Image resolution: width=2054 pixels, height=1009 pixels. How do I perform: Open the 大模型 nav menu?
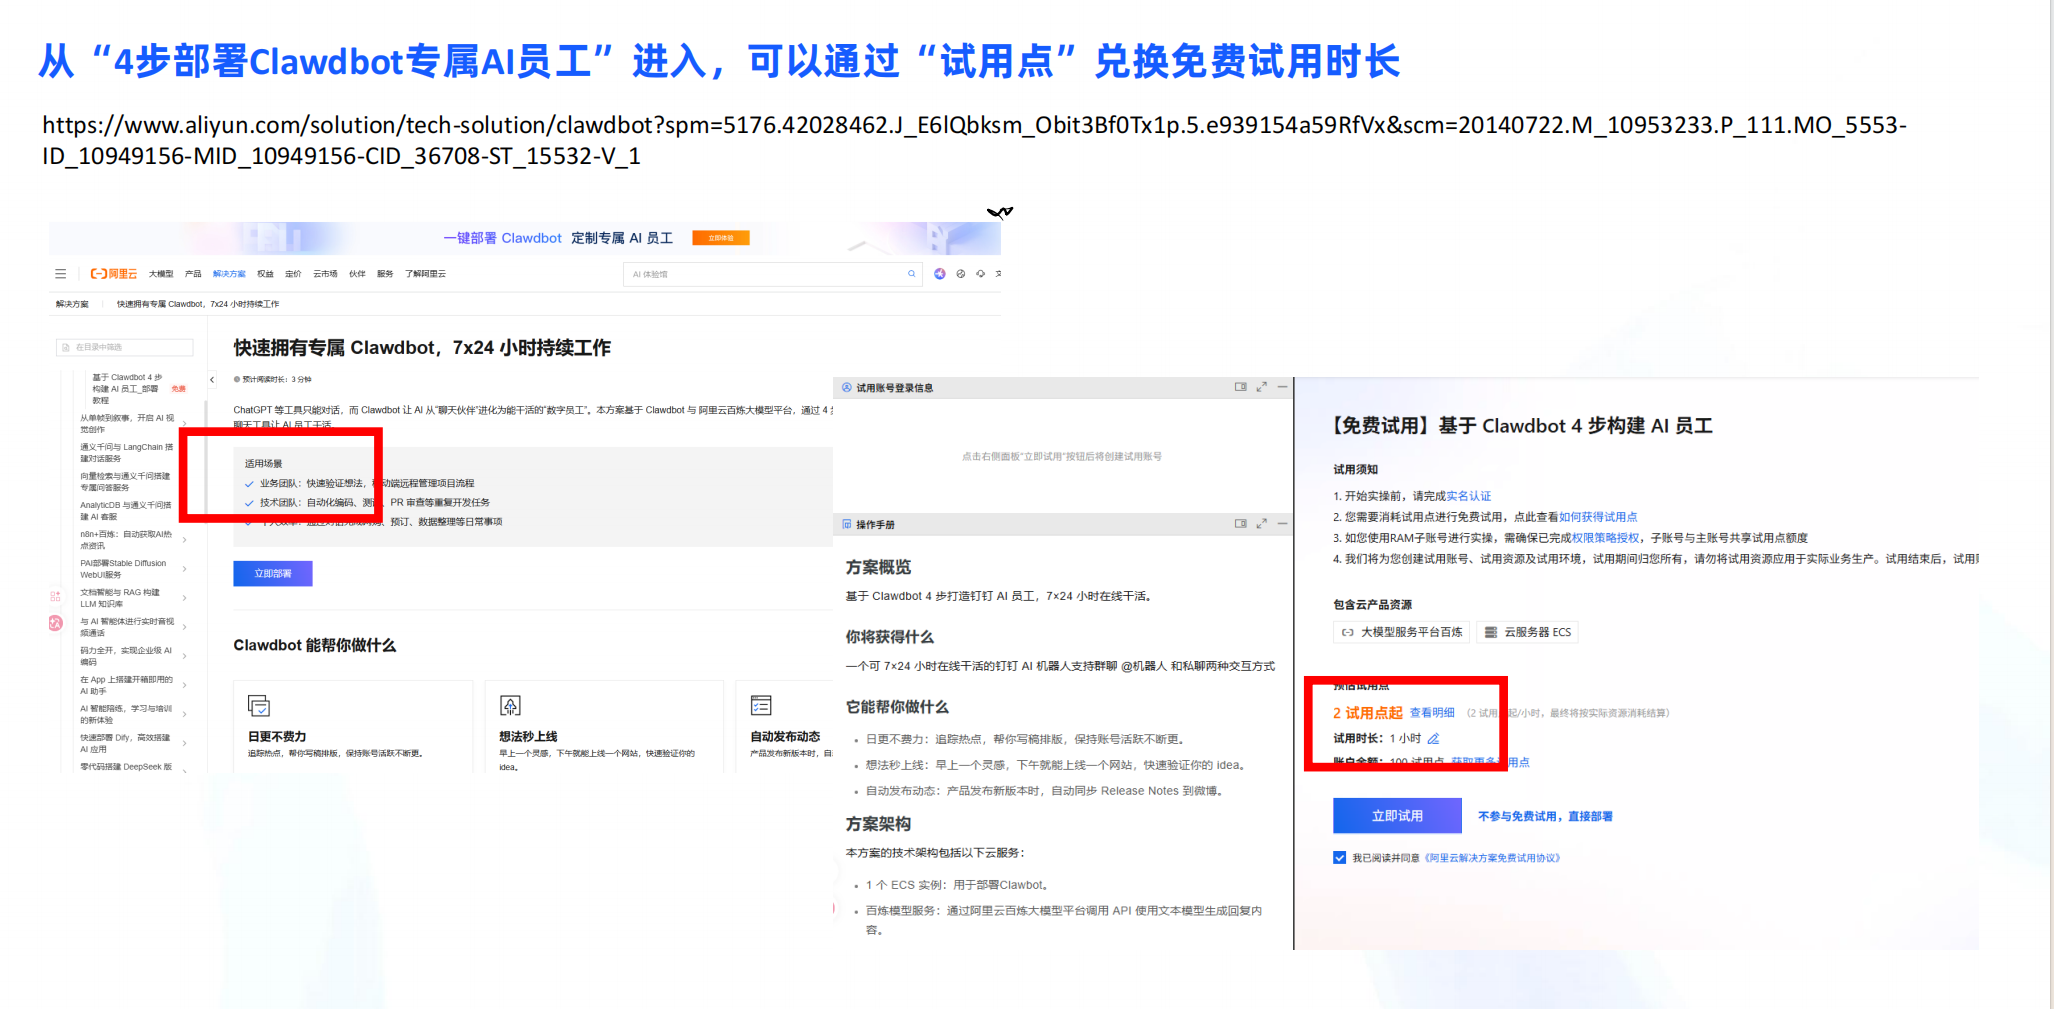tap(161, 274)
